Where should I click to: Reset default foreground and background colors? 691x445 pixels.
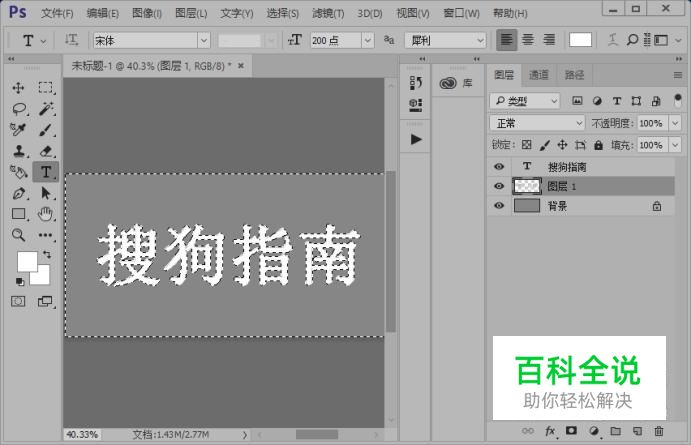pos(20,281)
